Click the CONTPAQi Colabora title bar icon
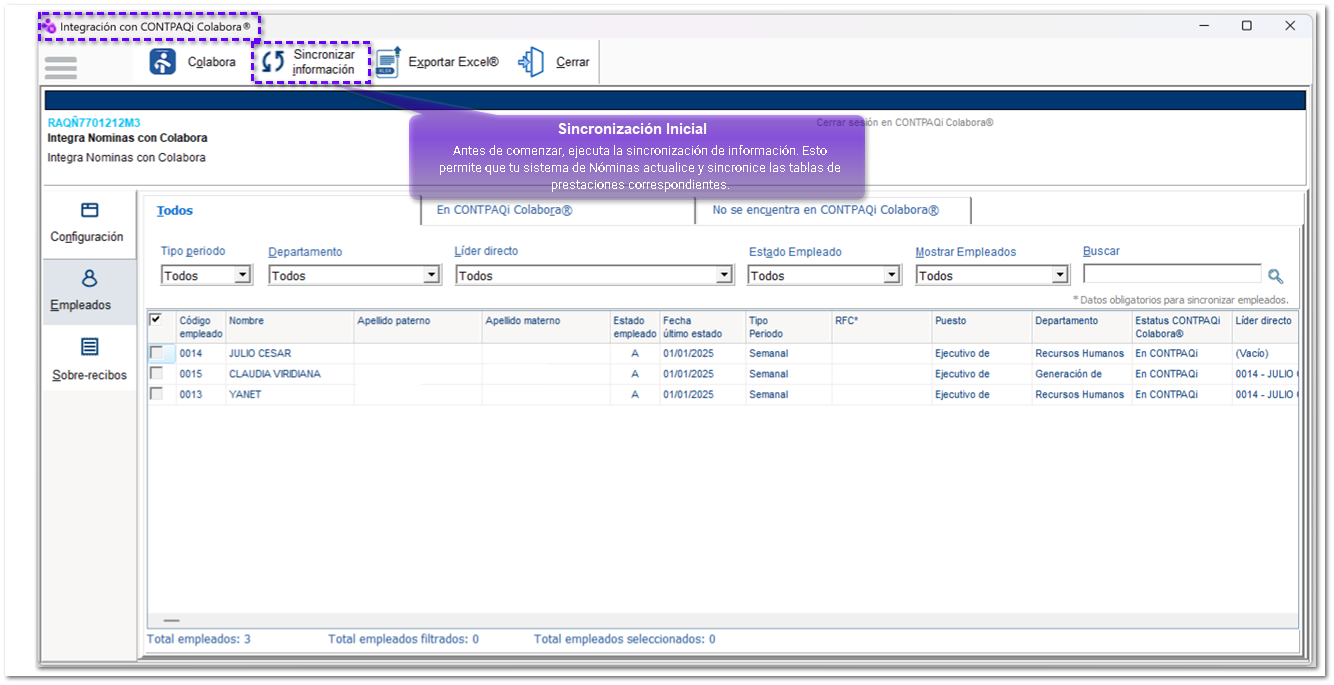The width and height of the screenshot is (1334, 685). (48, 26)
